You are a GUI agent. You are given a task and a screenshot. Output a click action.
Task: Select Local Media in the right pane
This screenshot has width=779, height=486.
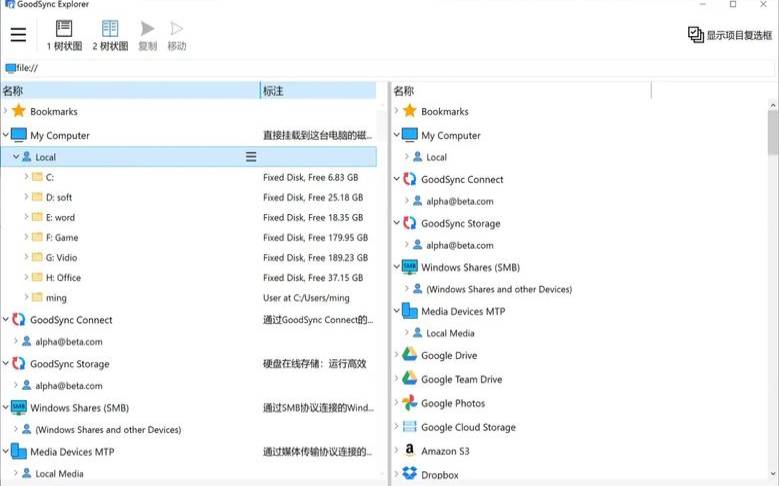[x=450, y=333]
